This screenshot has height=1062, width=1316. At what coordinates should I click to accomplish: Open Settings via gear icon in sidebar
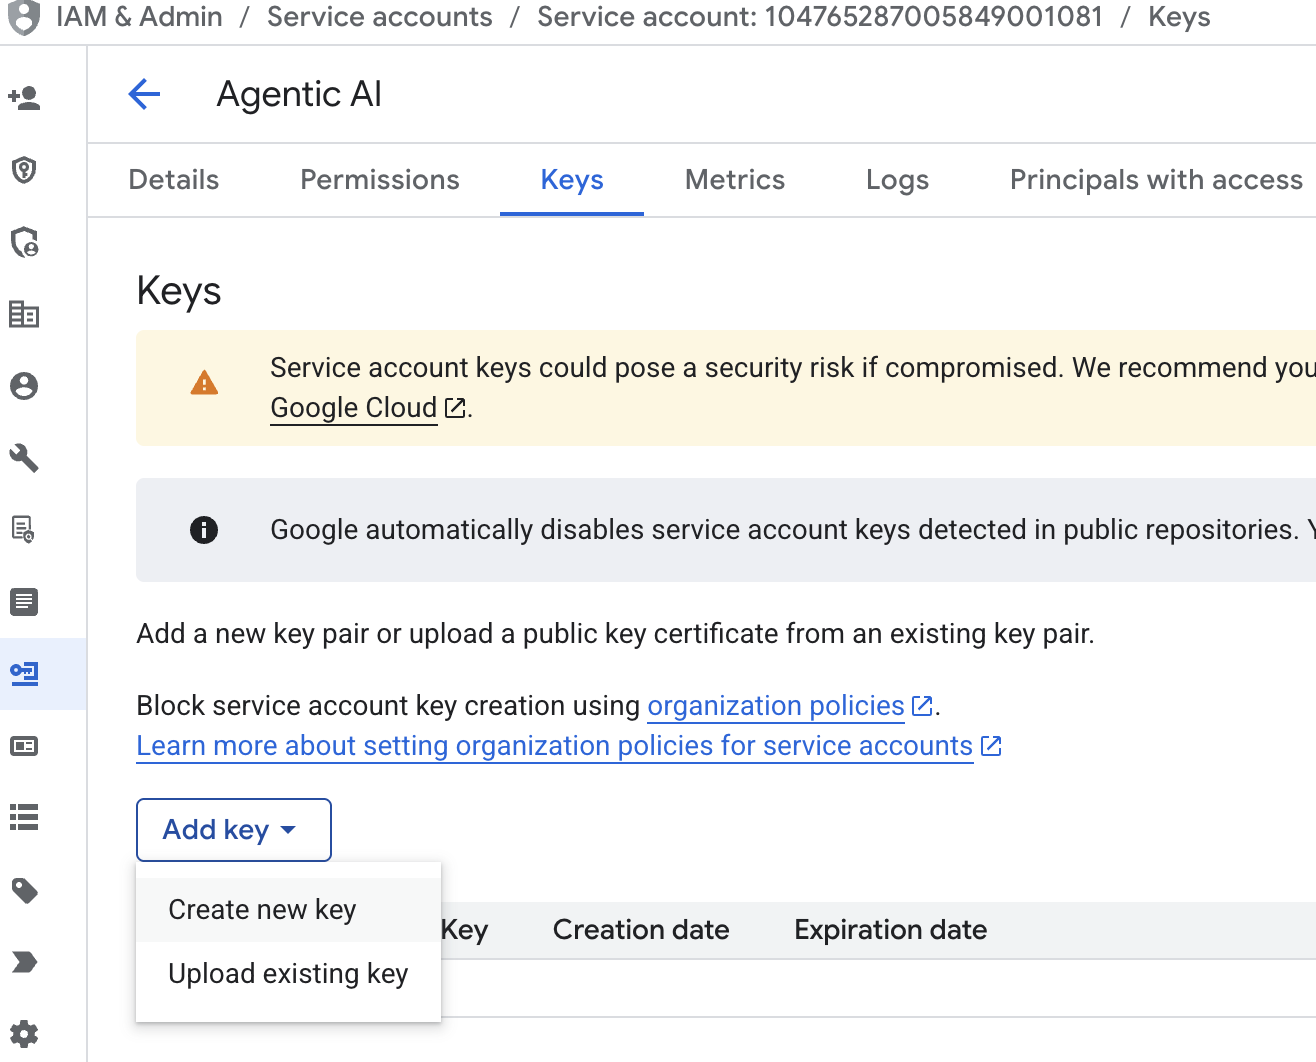pos(24,1034)
